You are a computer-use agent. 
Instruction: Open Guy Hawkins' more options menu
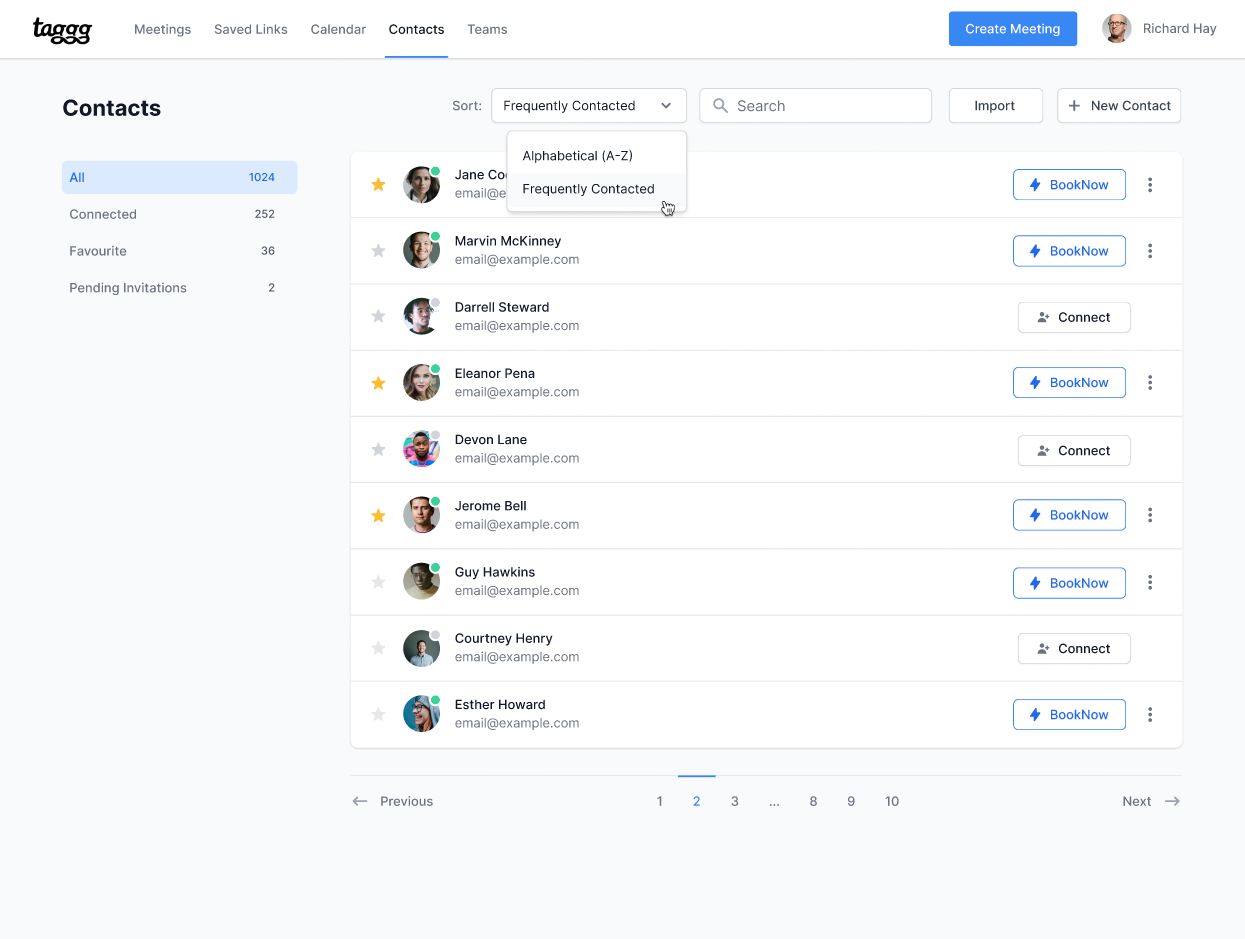pyautogui.click(x=1150, y=582)
